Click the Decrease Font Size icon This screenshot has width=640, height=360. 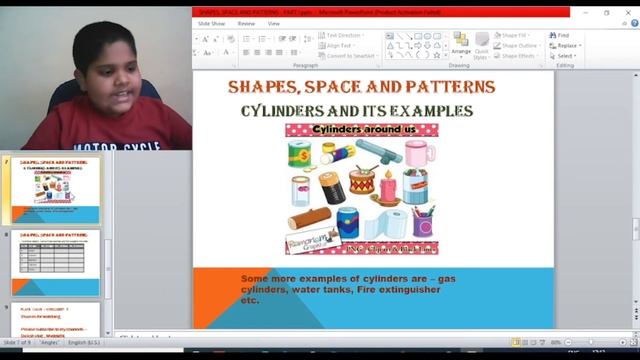(216, 39)
